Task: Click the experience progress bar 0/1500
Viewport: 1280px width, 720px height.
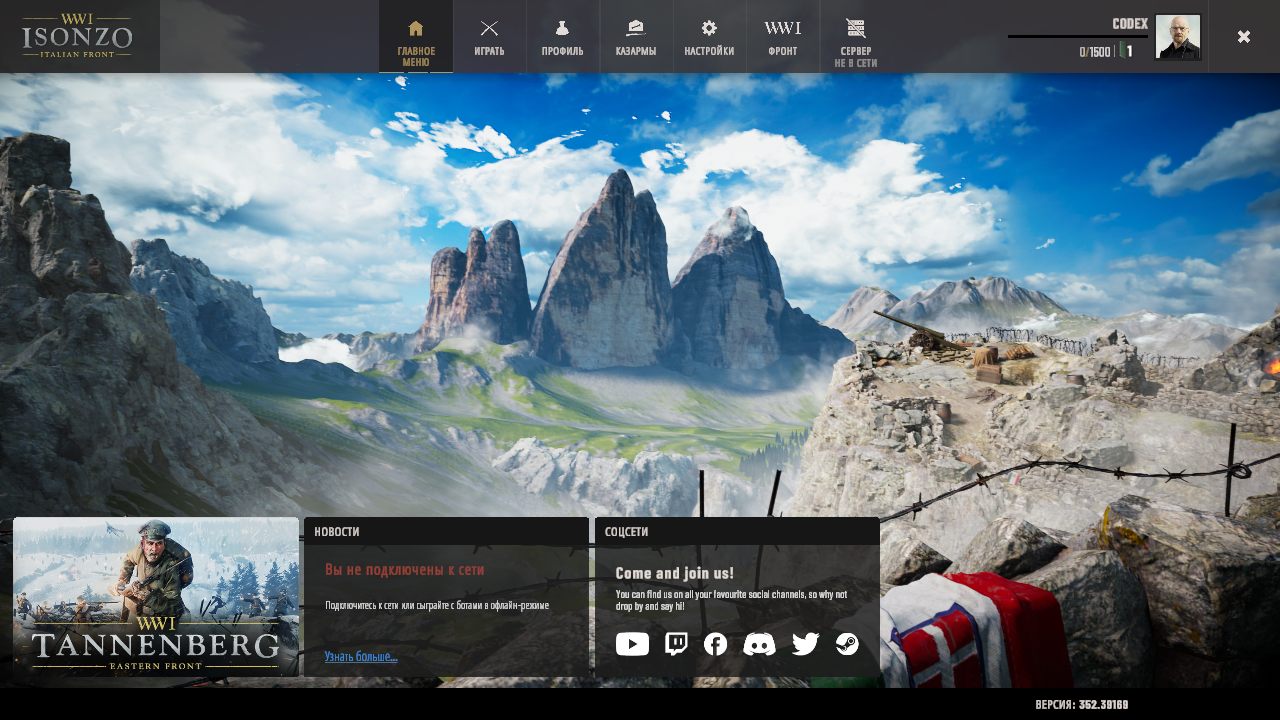Action: tap(1077, 36)
